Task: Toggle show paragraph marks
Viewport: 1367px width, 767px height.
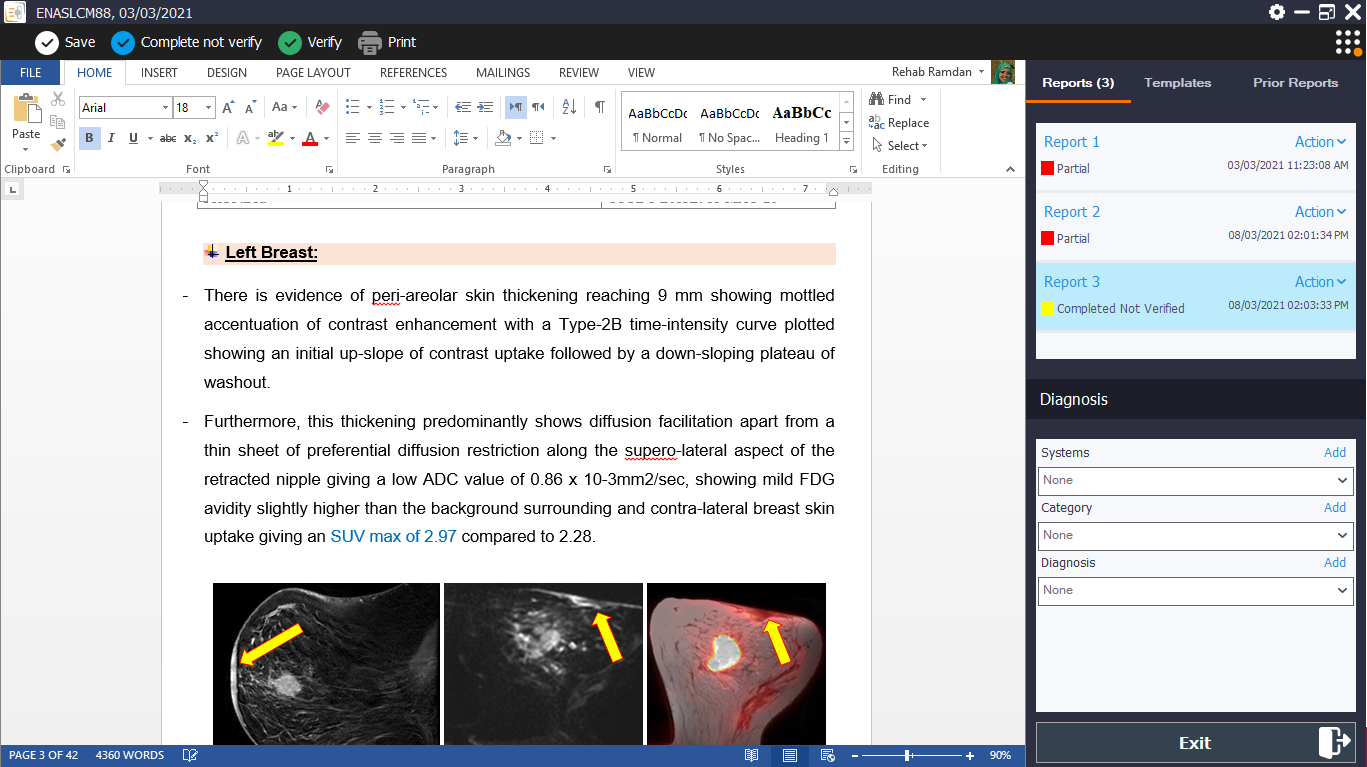Action: pos(599,107)
